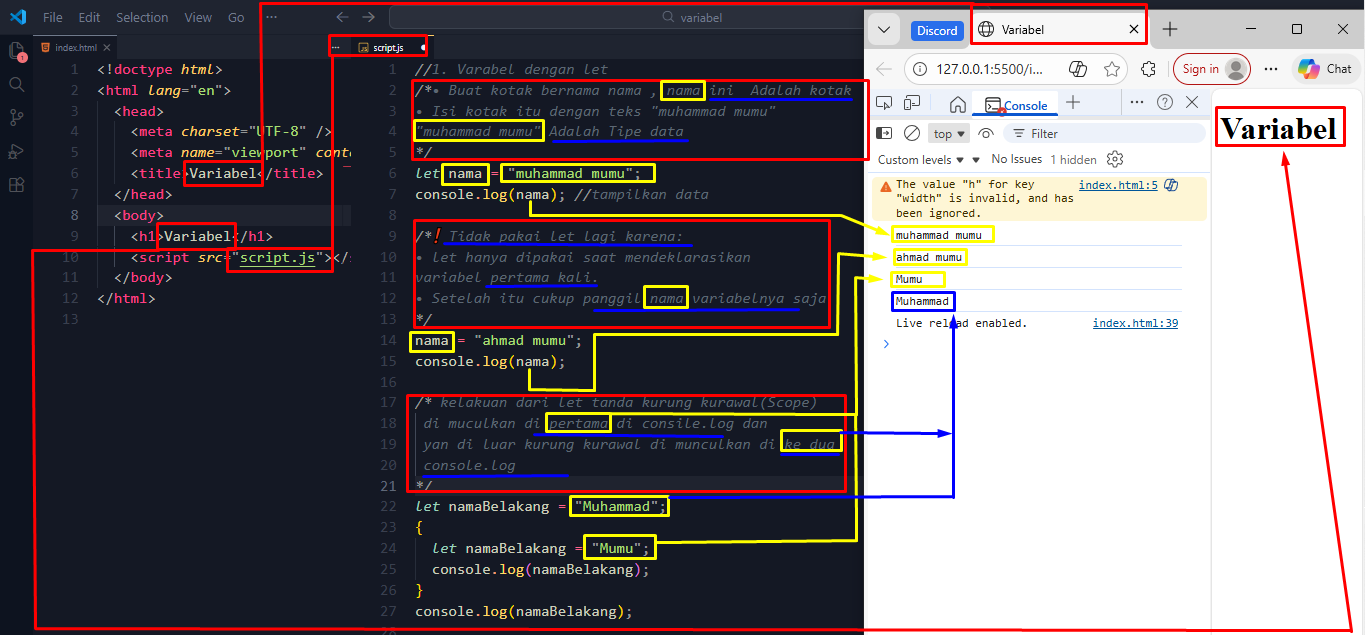Image resolution: width=1365 pixels, height=635 pixels.
Task: Toggle the console sidebar panel
Action: pyautogui.click(x=884, y=133)
